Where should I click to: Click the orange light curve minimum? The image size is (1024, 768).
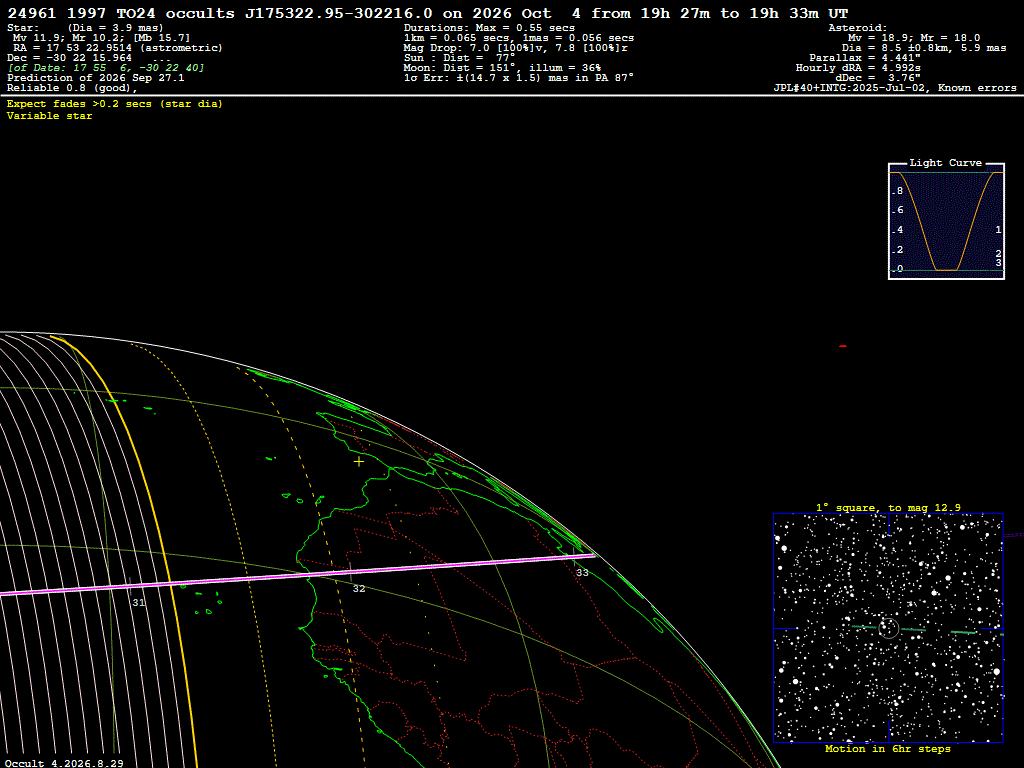[x=946, y=269]
